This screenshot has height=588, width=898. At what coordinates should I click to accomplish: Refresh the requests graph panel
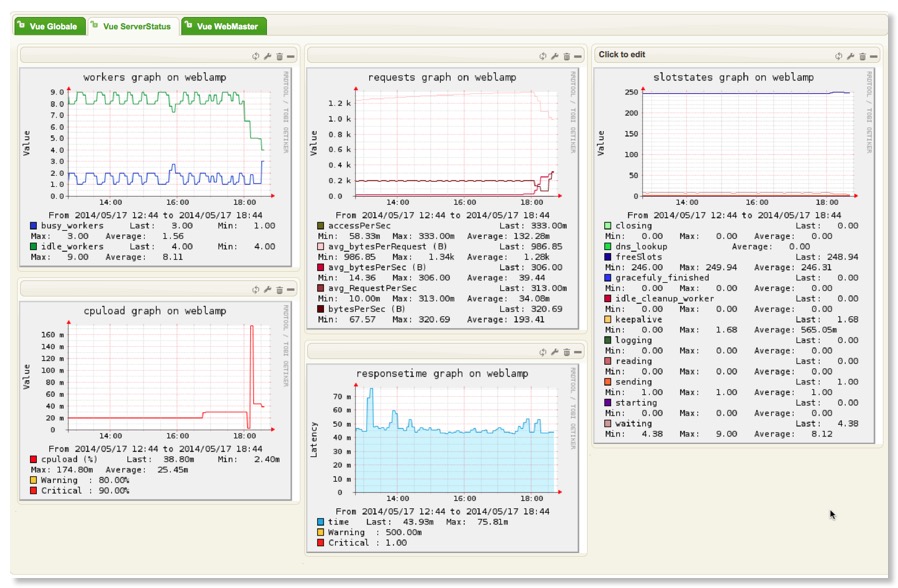[543, 56]
